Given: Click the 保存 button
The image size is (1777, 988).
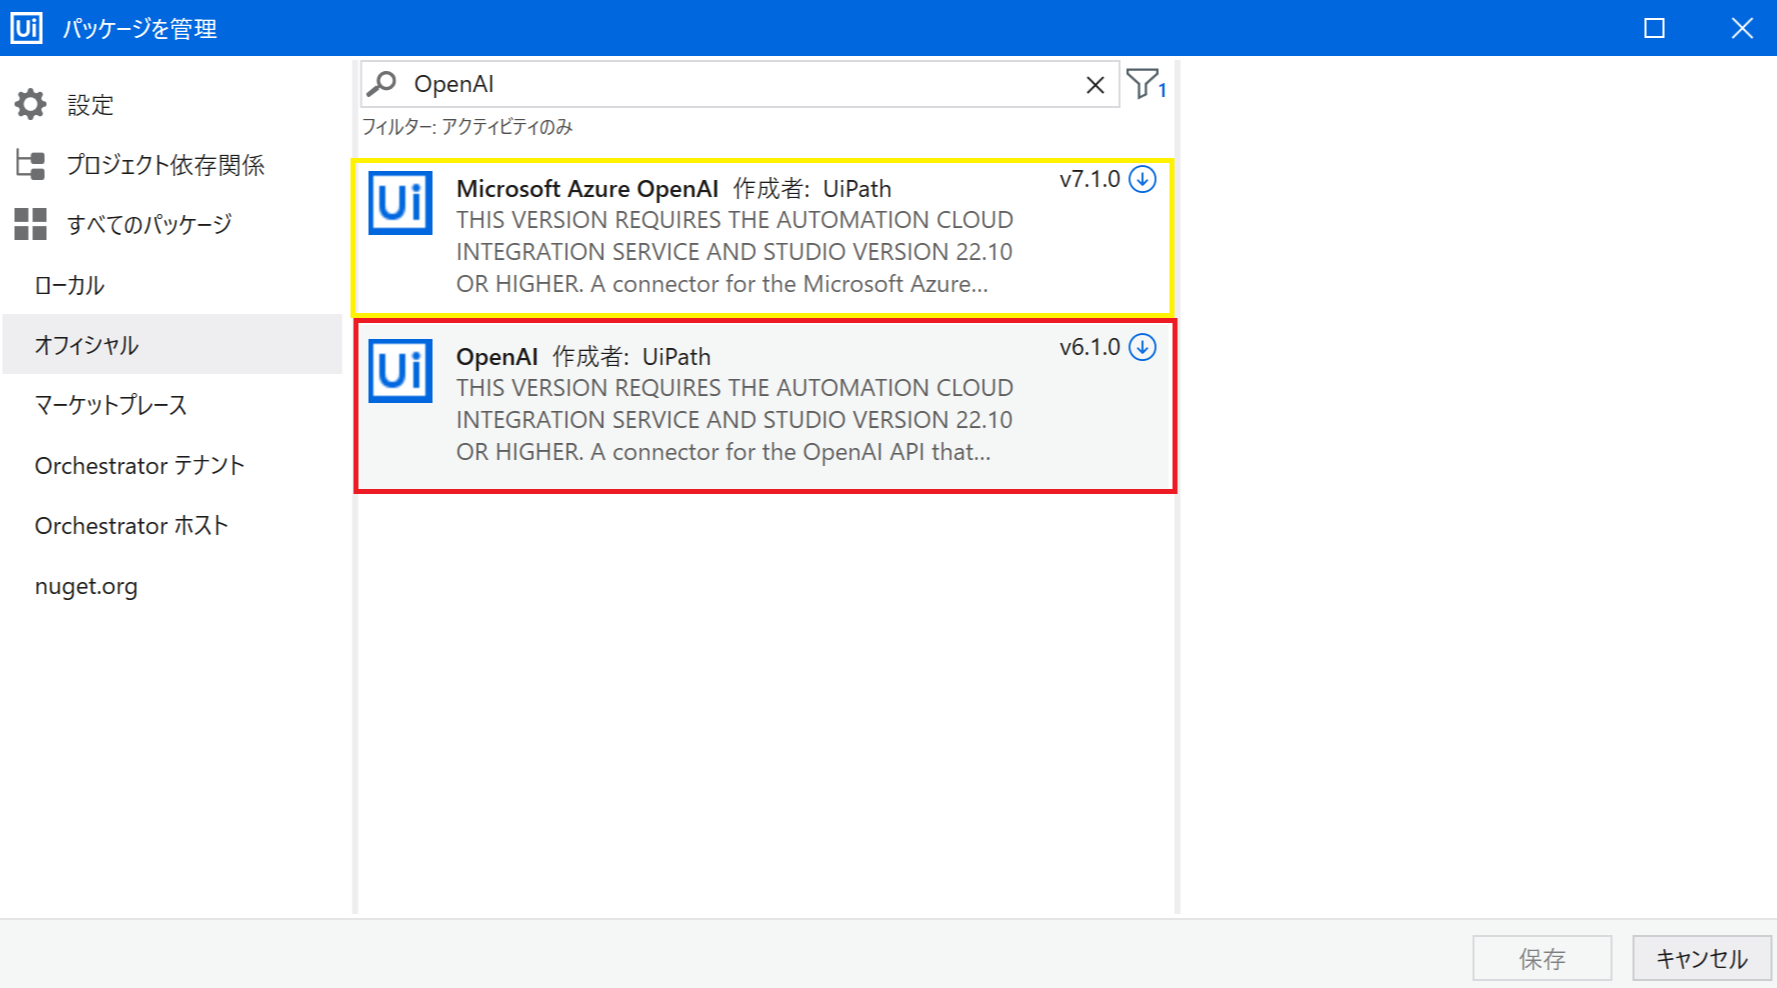Looking at the screenshot, I should (x=1541, y=958).
